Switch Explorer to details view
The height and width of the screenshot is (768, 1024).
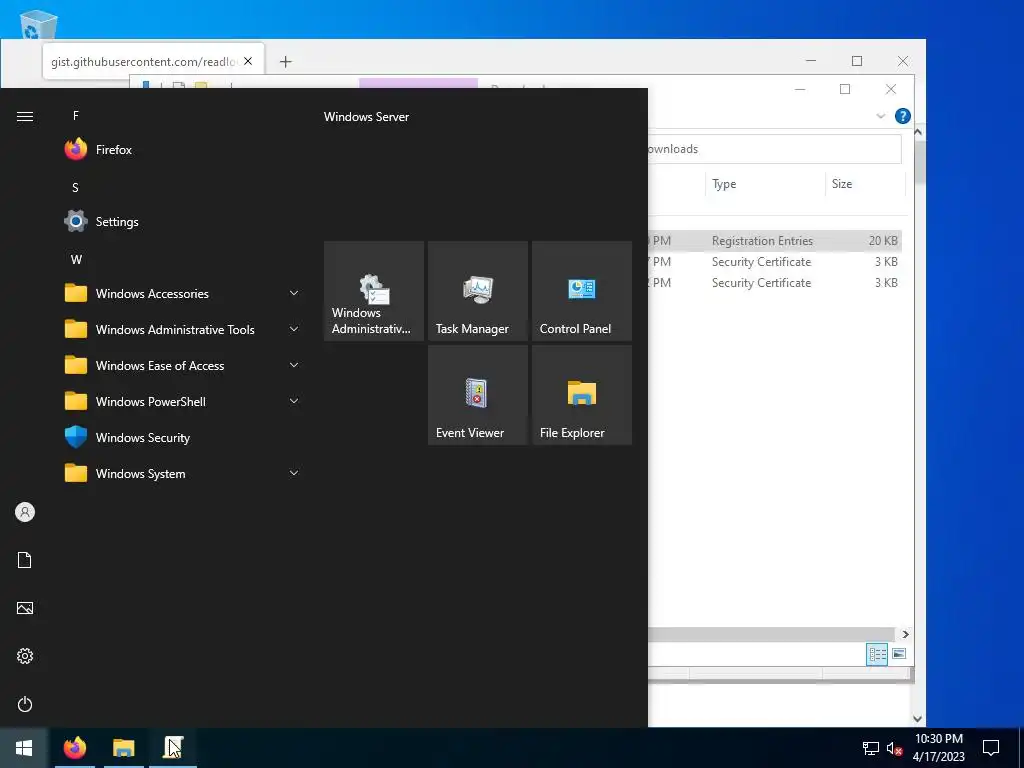877,654
